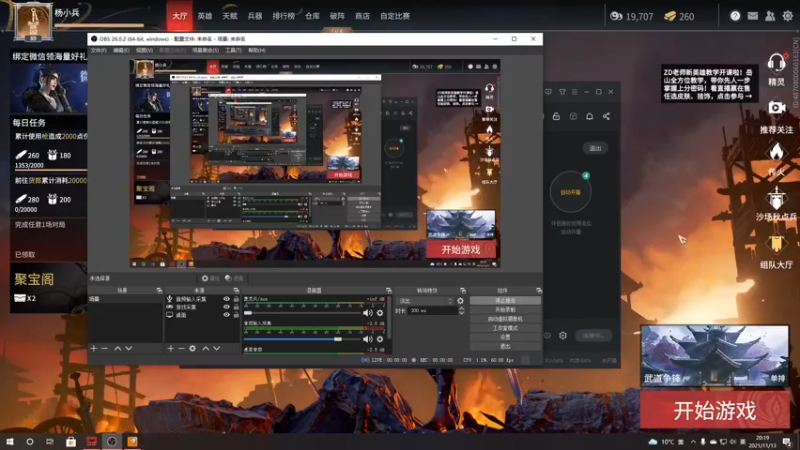Open the 组队大厅 team lobby icon
This screenshot has height=450, width=800.
coord(776,244)
